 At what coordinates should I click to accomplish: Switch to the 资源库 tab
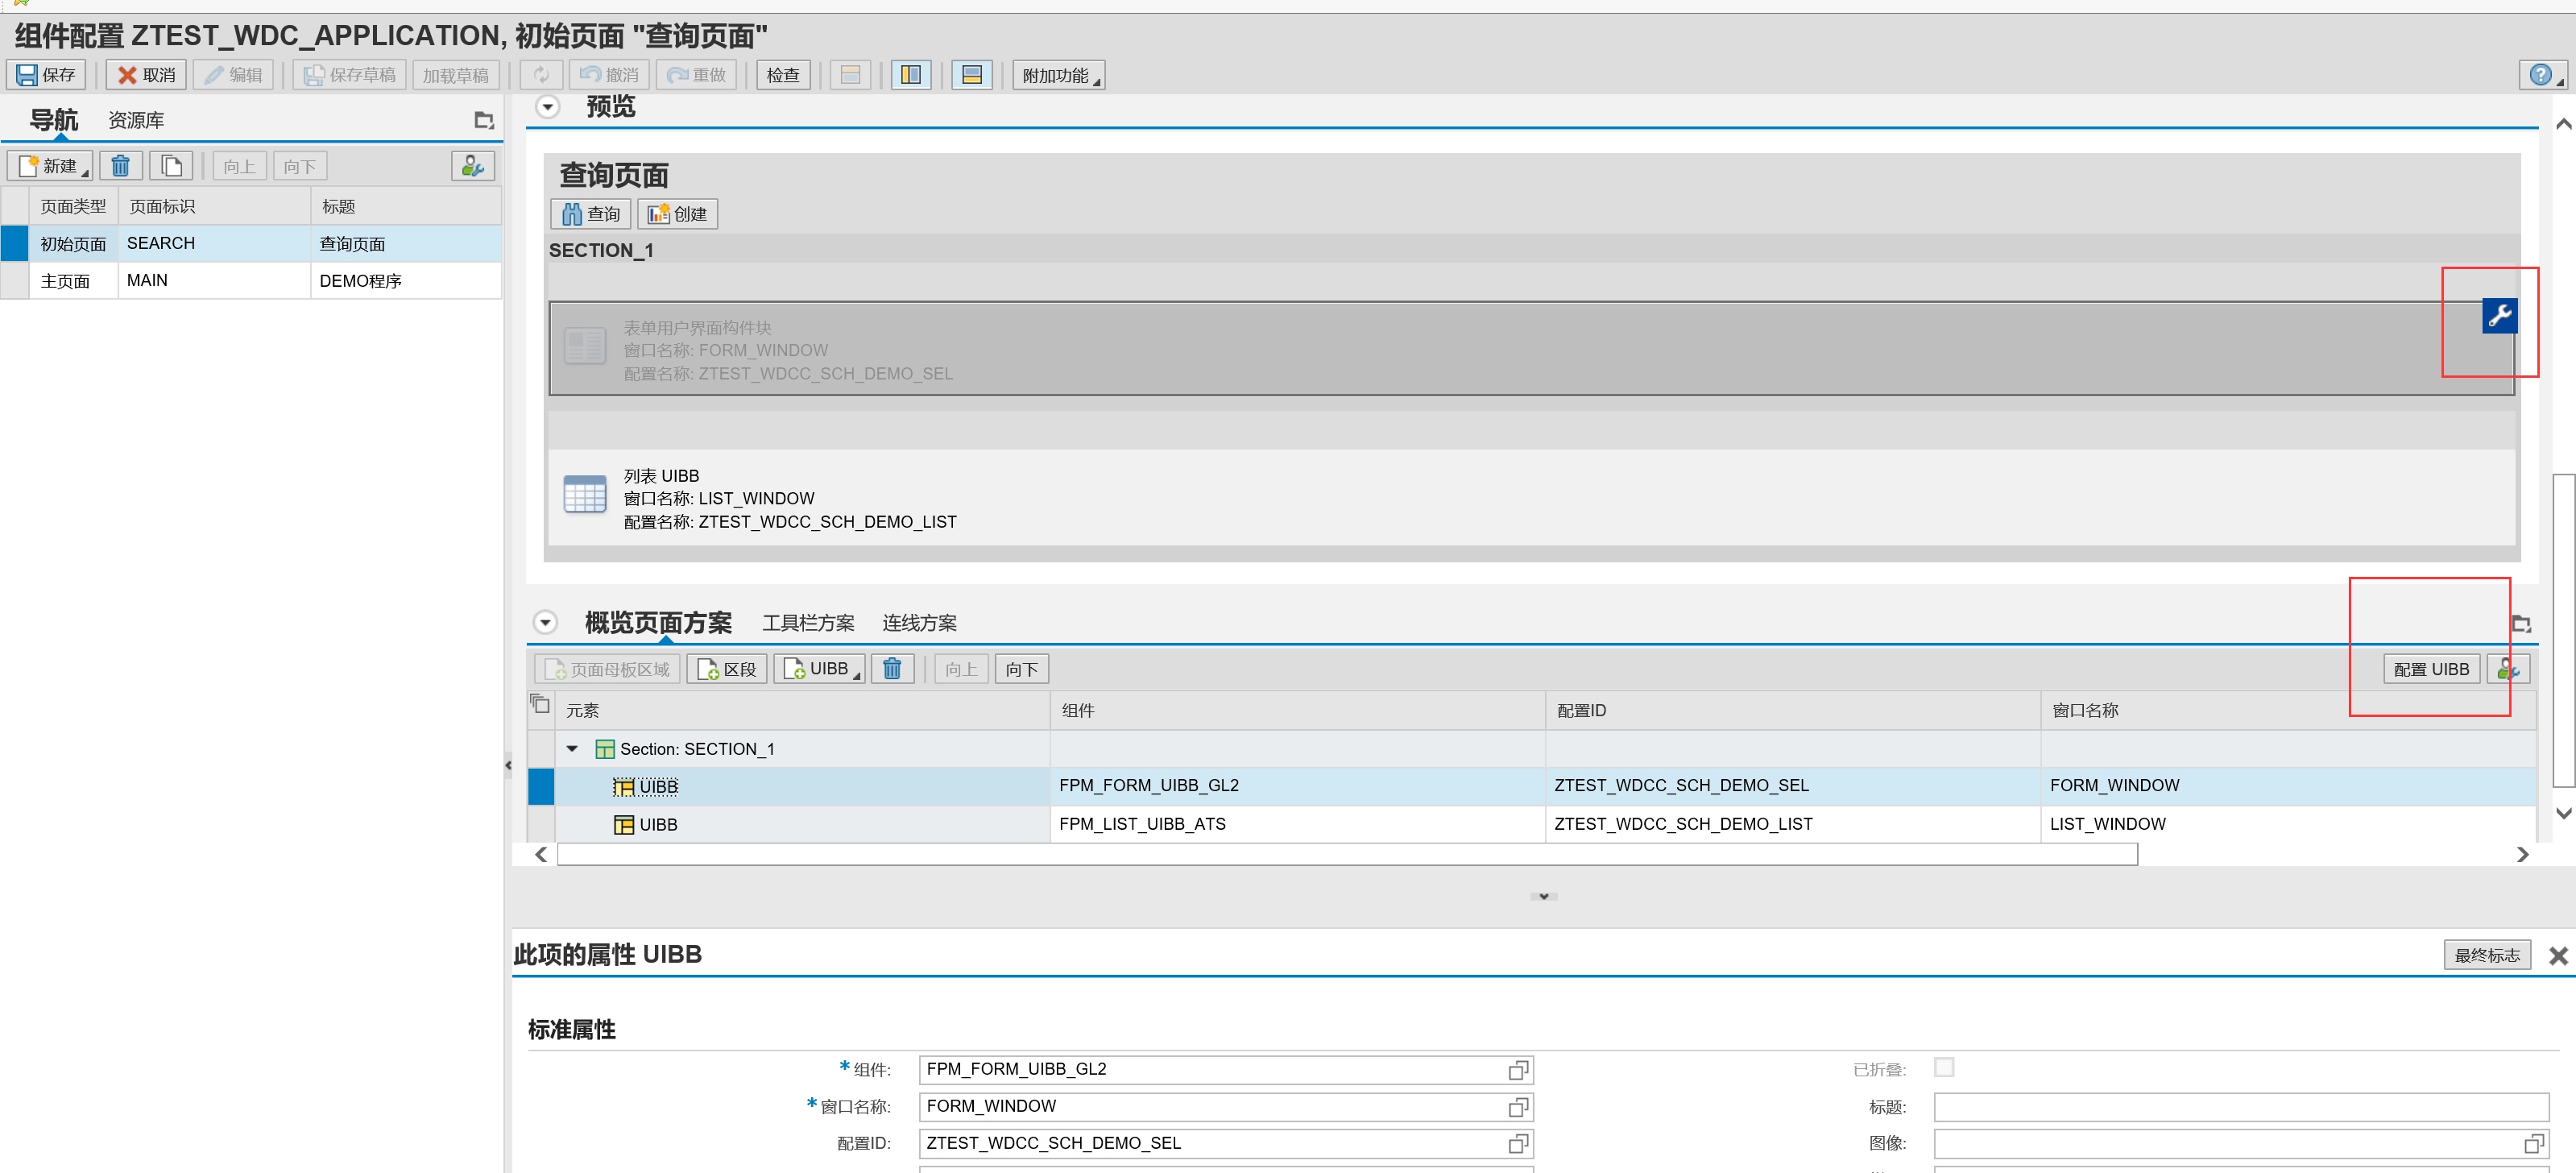[136, 121]
